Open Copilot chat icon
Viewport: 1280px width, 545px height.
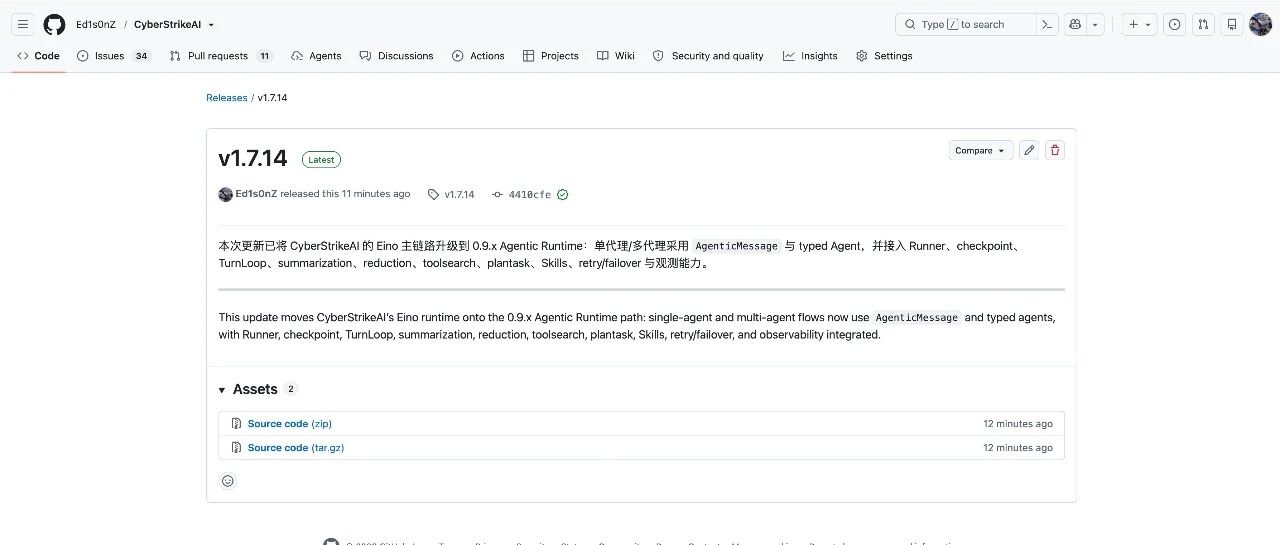1076,24
